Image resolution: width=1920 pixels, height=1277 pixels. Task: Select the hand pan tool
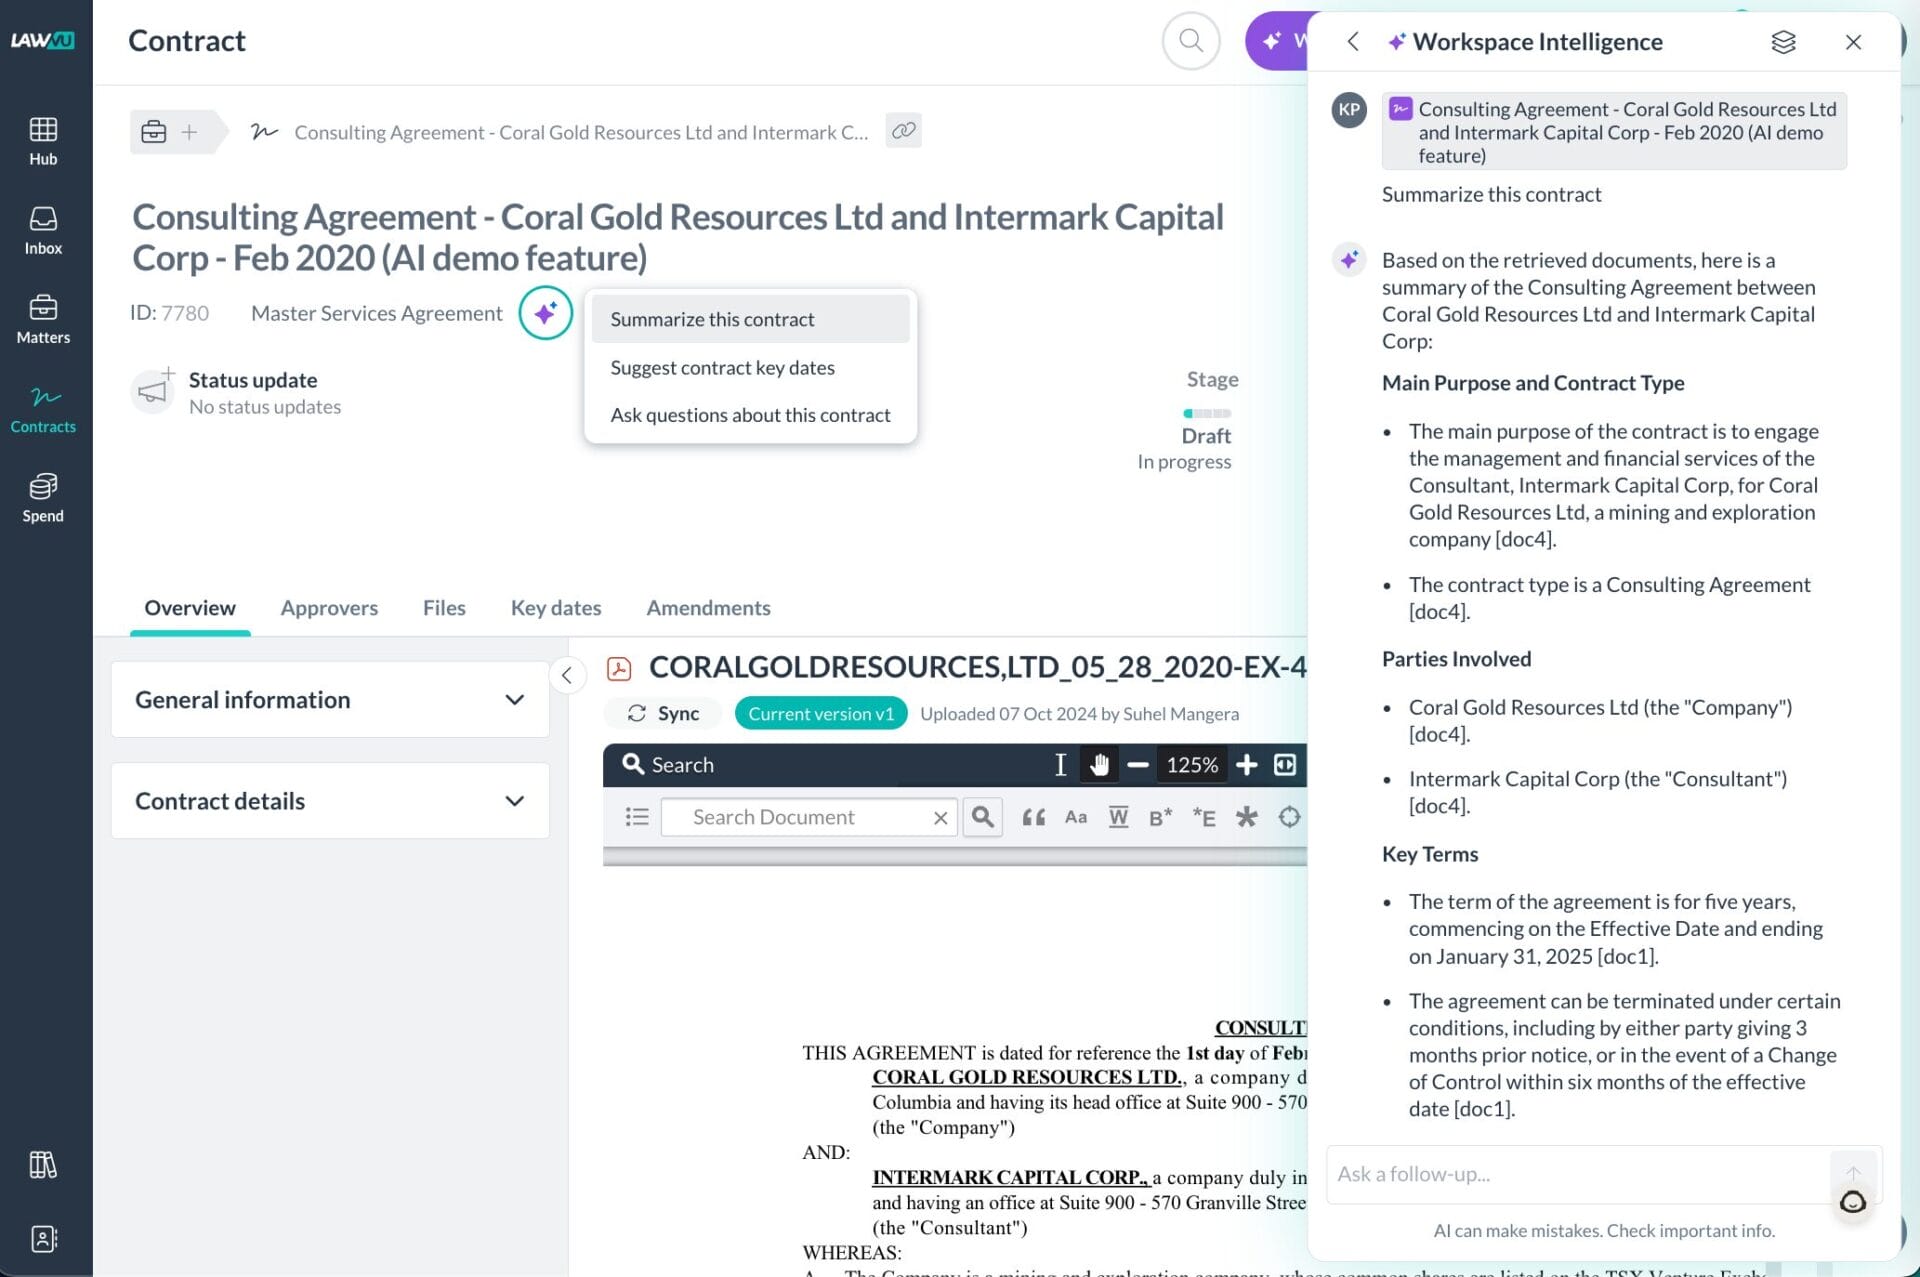coord(1099,765)
